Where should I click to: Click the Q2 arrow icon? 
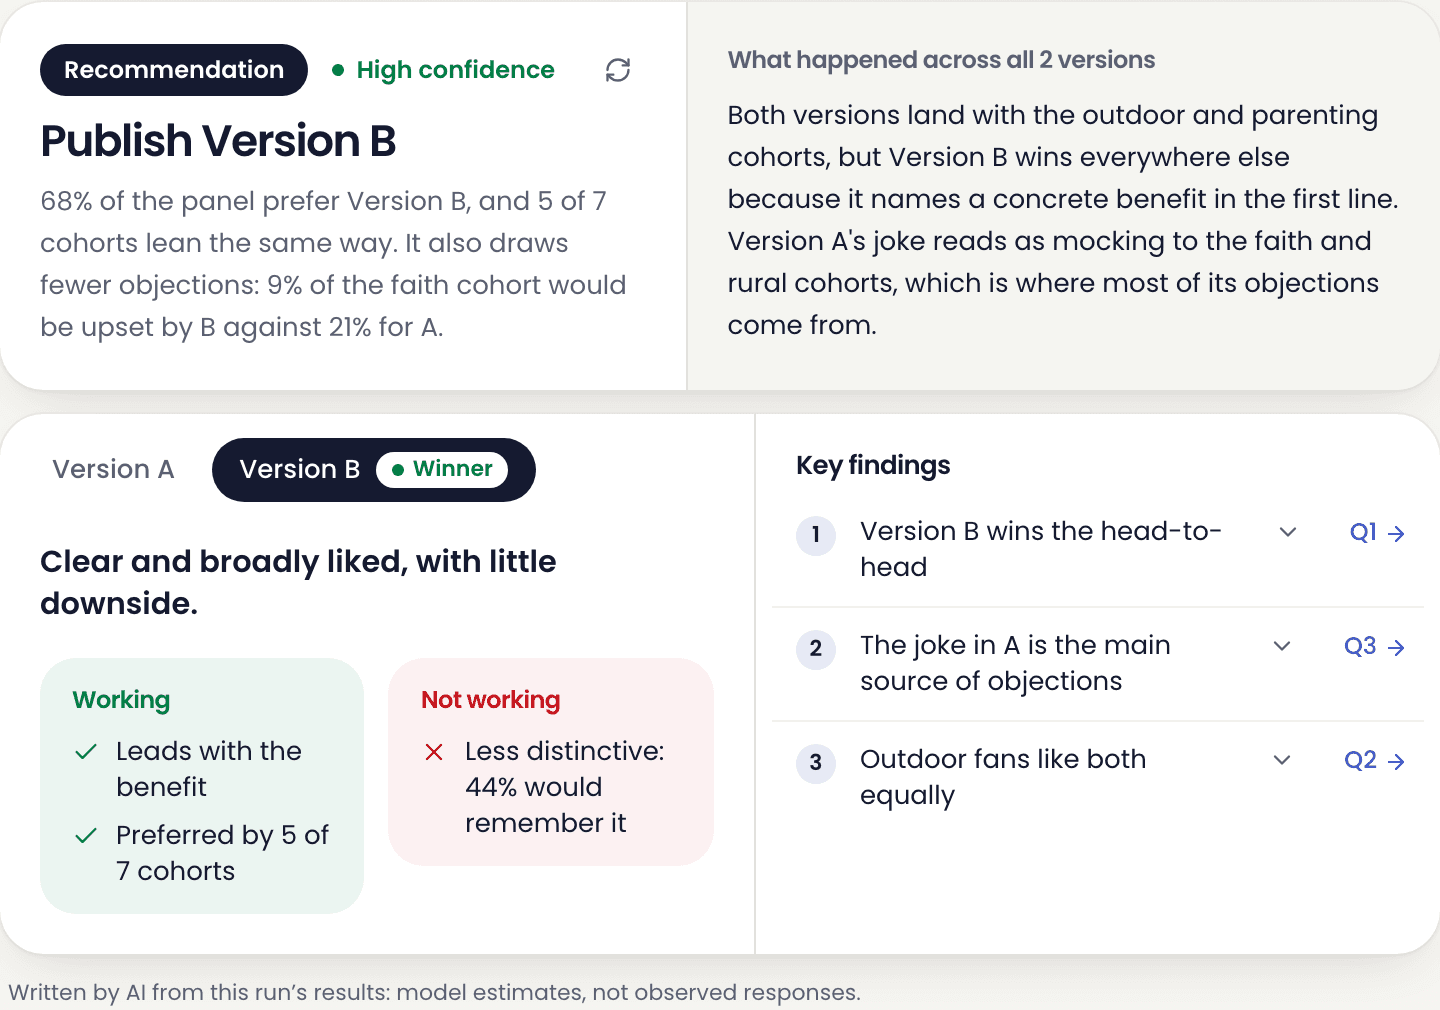click(x=1397, y=762)
